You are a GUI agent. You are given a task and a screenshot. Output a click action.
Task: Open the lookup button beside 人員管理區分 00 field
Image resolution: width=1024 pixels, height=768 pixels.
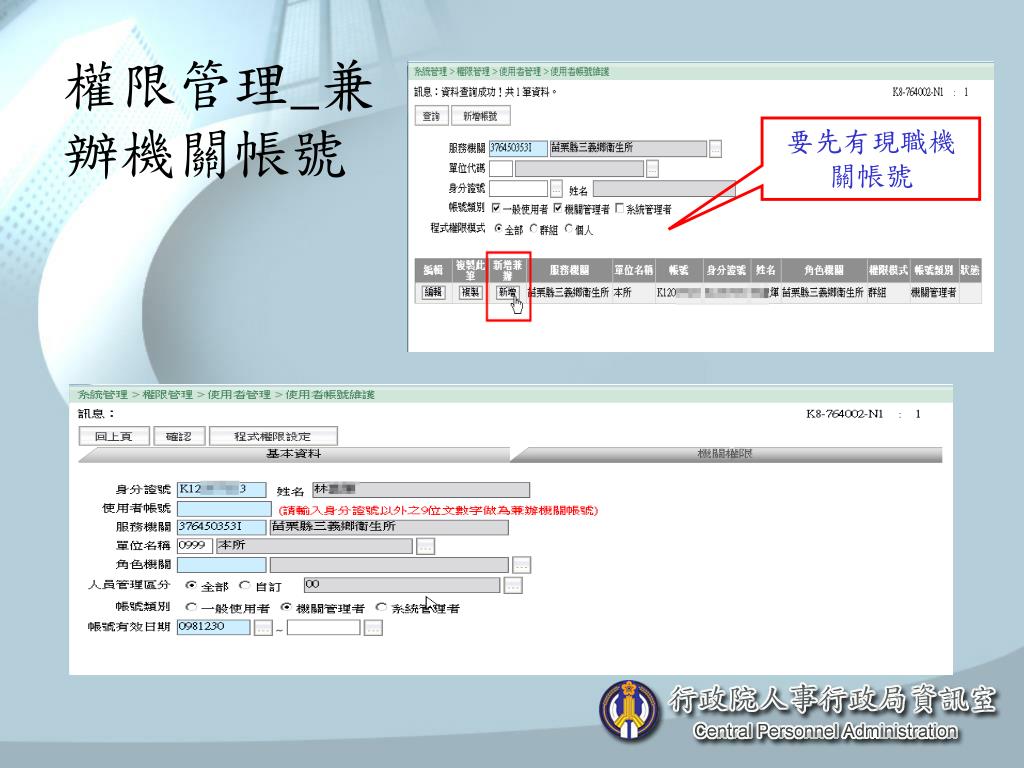point(513,586)
